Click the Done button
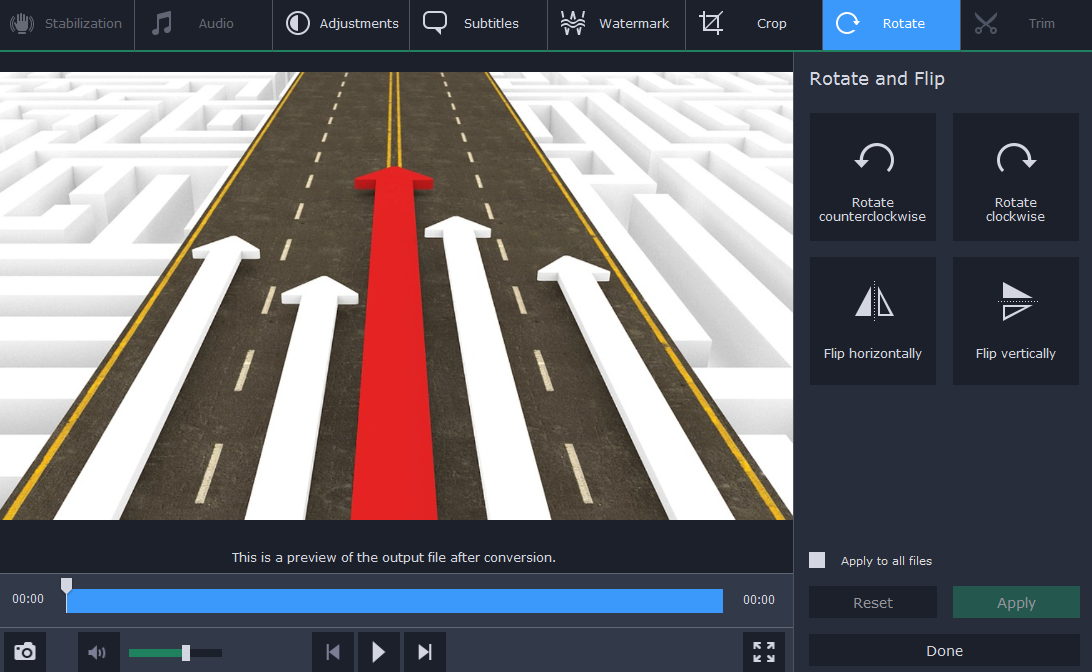 [x=944, y=650]
